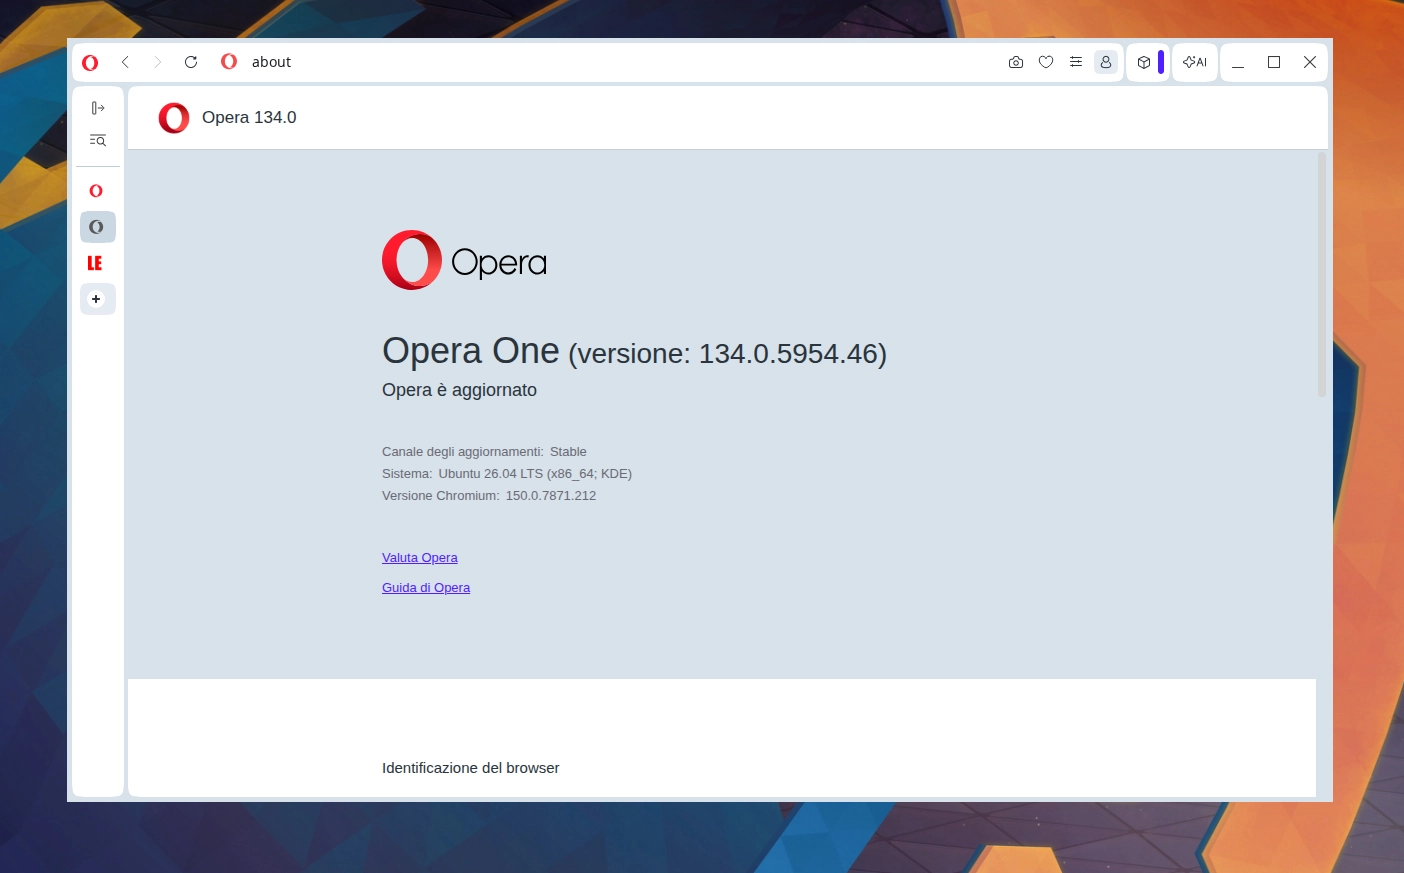Click 'Opera è aggiornato' status text
The width and height of the screenshot is (1404, 873).
459,390
